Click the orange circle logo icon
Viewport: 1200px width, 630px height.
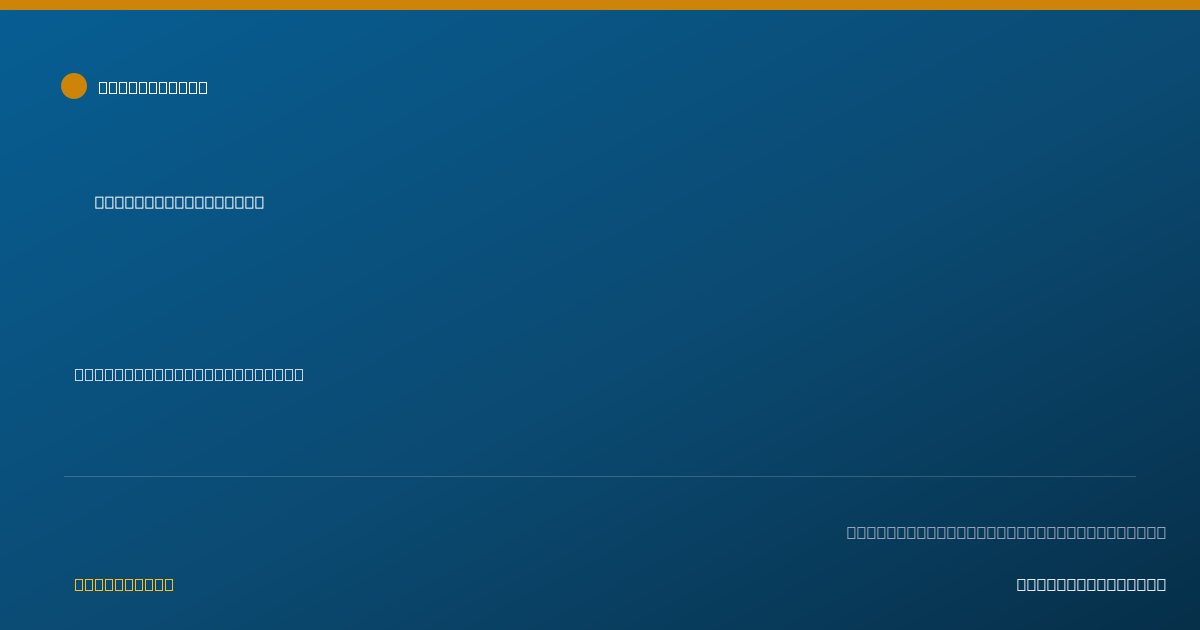pos(74,86)
